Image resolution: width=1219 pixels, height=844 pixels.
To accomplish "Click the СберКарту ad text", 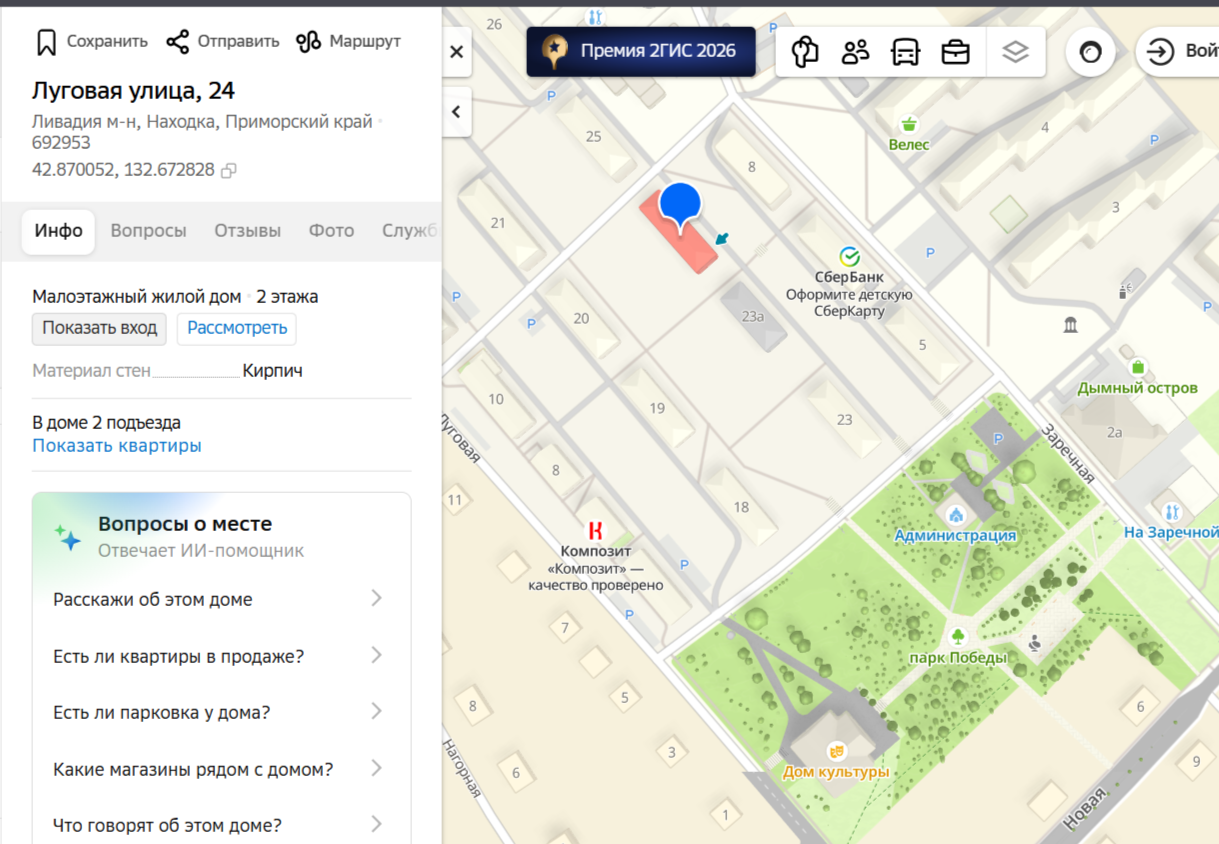I will click(x=849, y=311).
